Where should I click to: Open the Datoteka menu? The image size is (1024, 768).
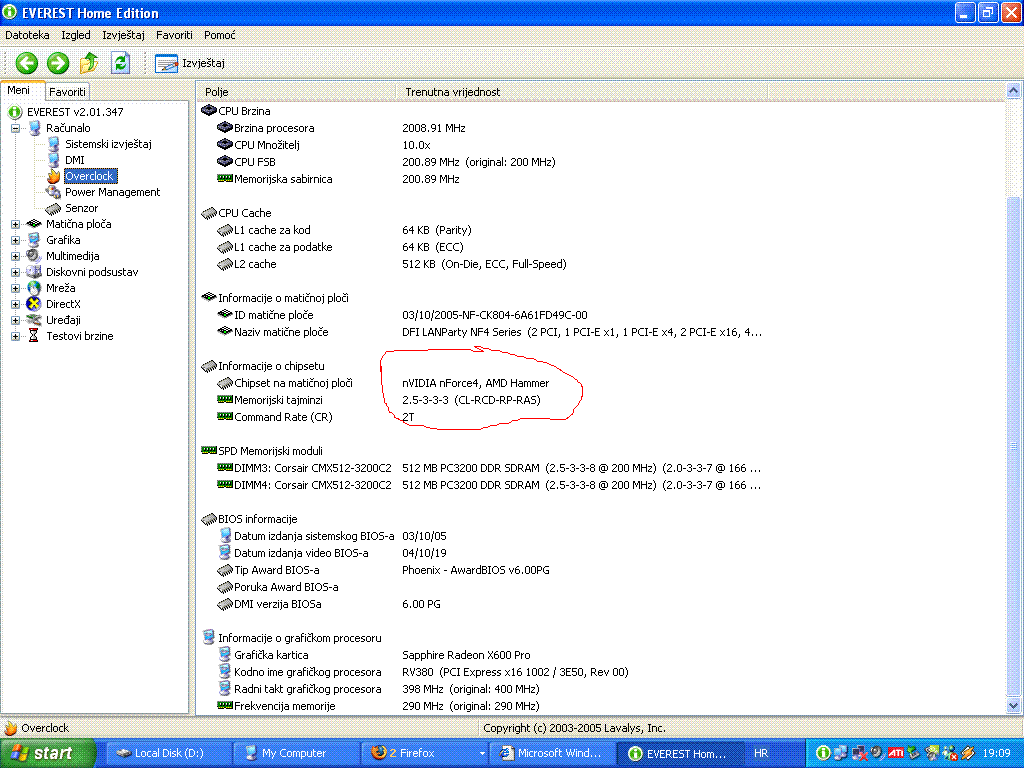click(x=27, y=35)
